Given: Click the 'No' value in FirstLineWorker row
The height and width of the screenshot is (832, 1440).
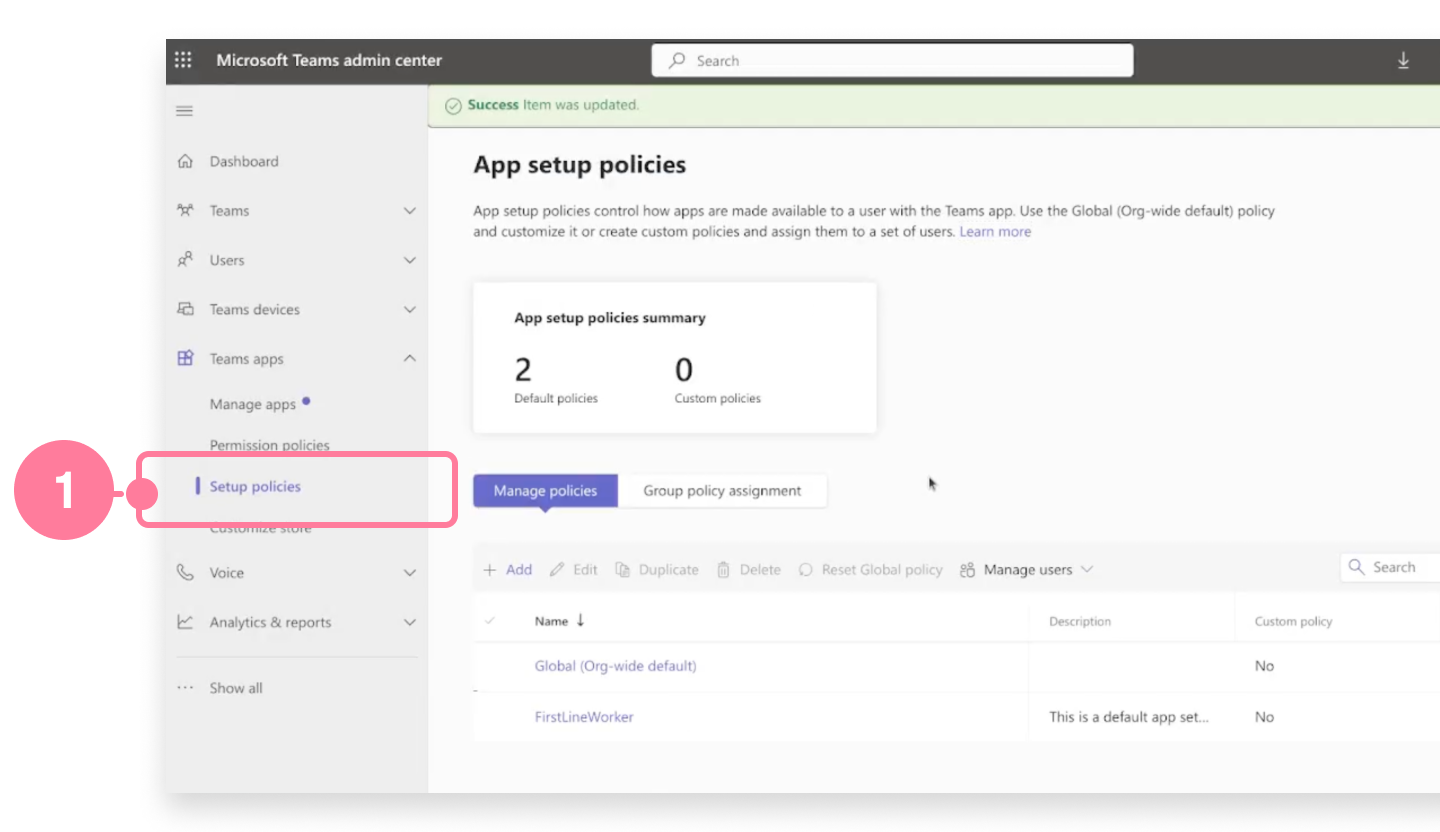Looking at the screenshot, I should click(1264, 716).
